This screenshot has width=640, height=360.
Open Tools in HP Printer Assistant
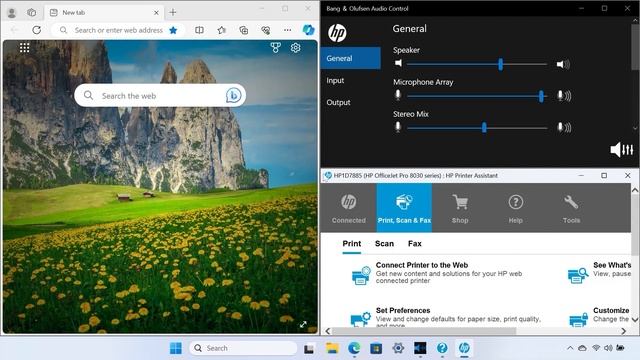571,208
